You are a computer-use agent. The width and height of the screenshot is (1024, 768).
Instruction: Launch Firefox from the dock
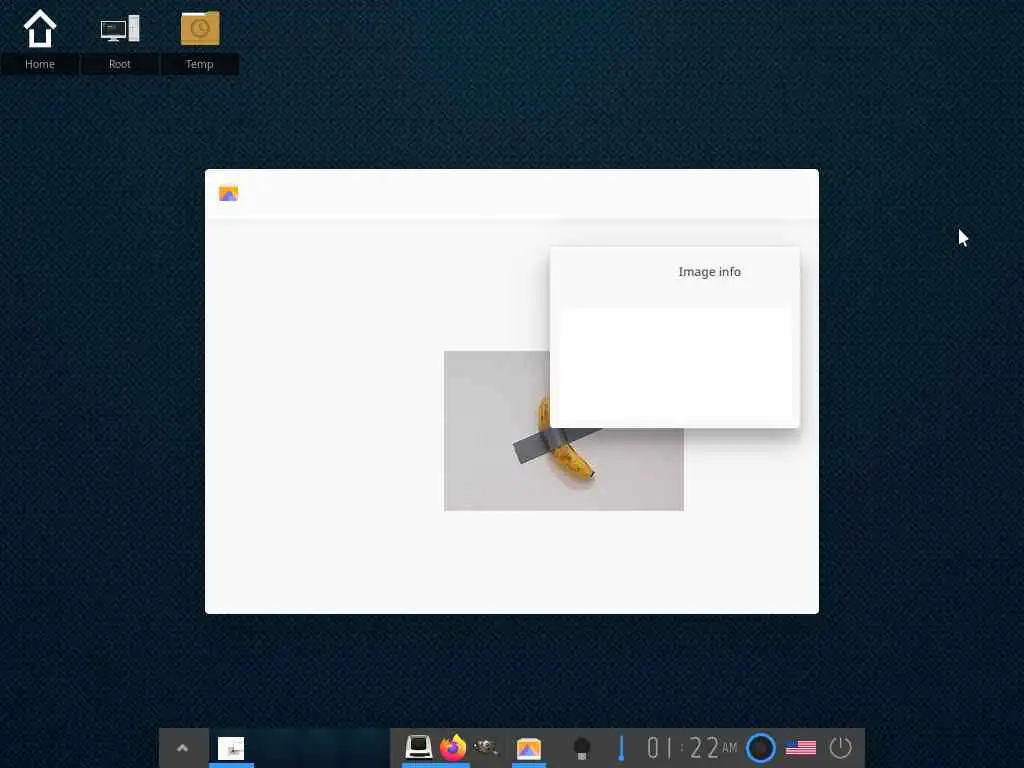453,748
